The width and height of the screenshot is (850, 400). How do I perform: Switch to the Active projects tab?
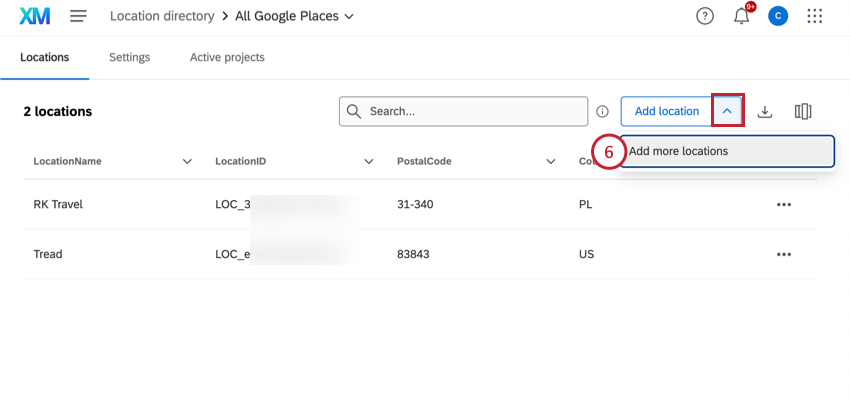pos(227,57)
